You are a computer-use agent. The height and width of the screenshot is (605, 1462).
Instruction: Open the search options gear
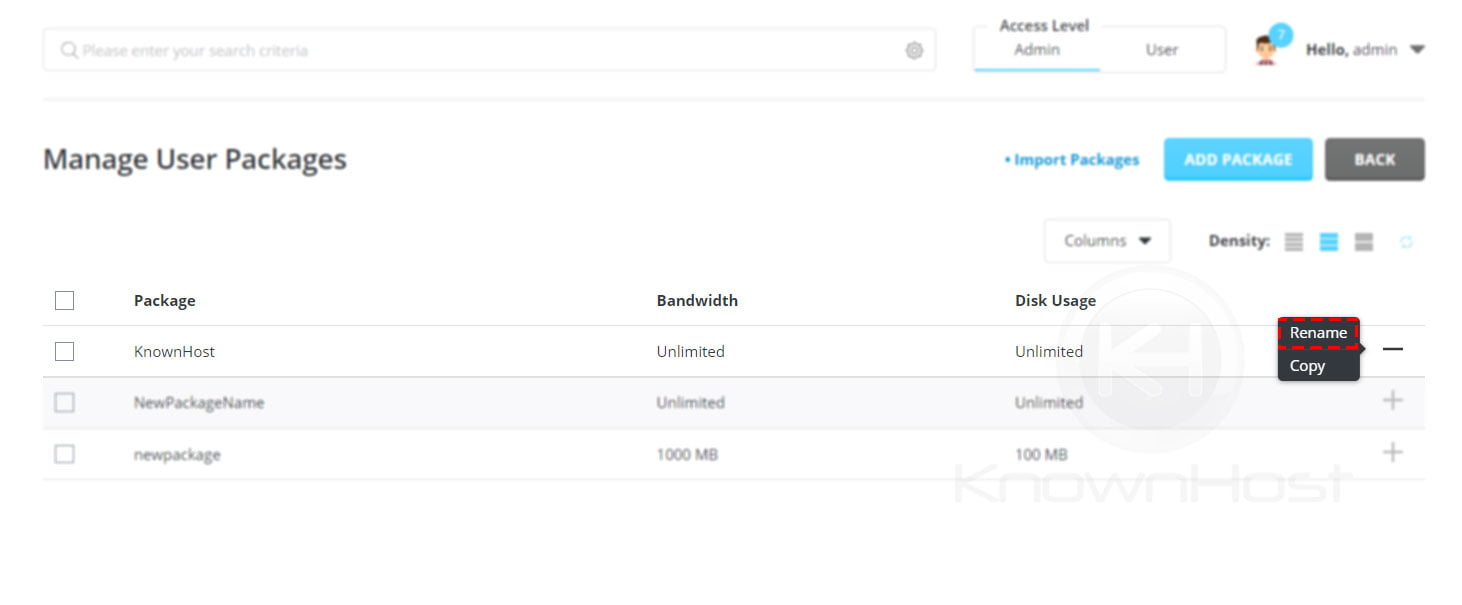[913, 49]
